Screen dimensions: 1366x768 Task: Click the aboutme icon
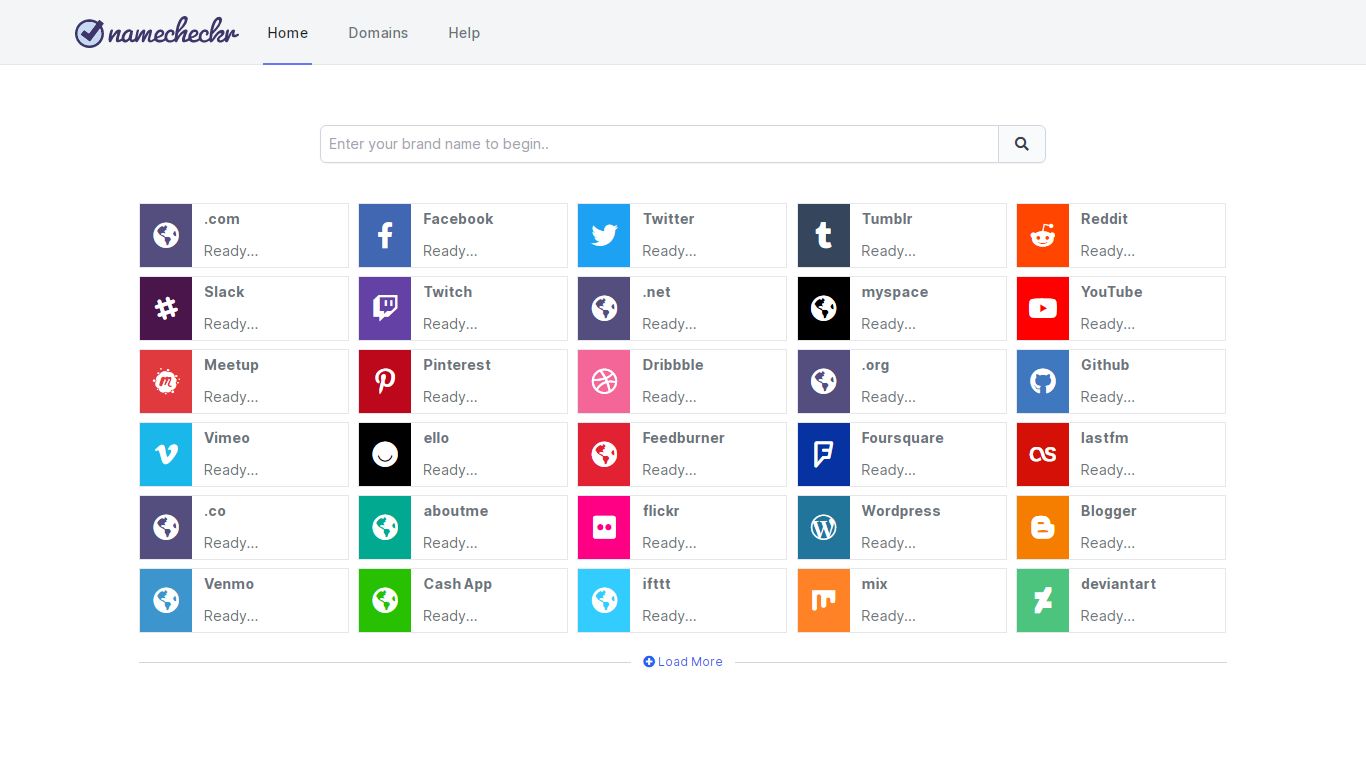pos(385,528)
